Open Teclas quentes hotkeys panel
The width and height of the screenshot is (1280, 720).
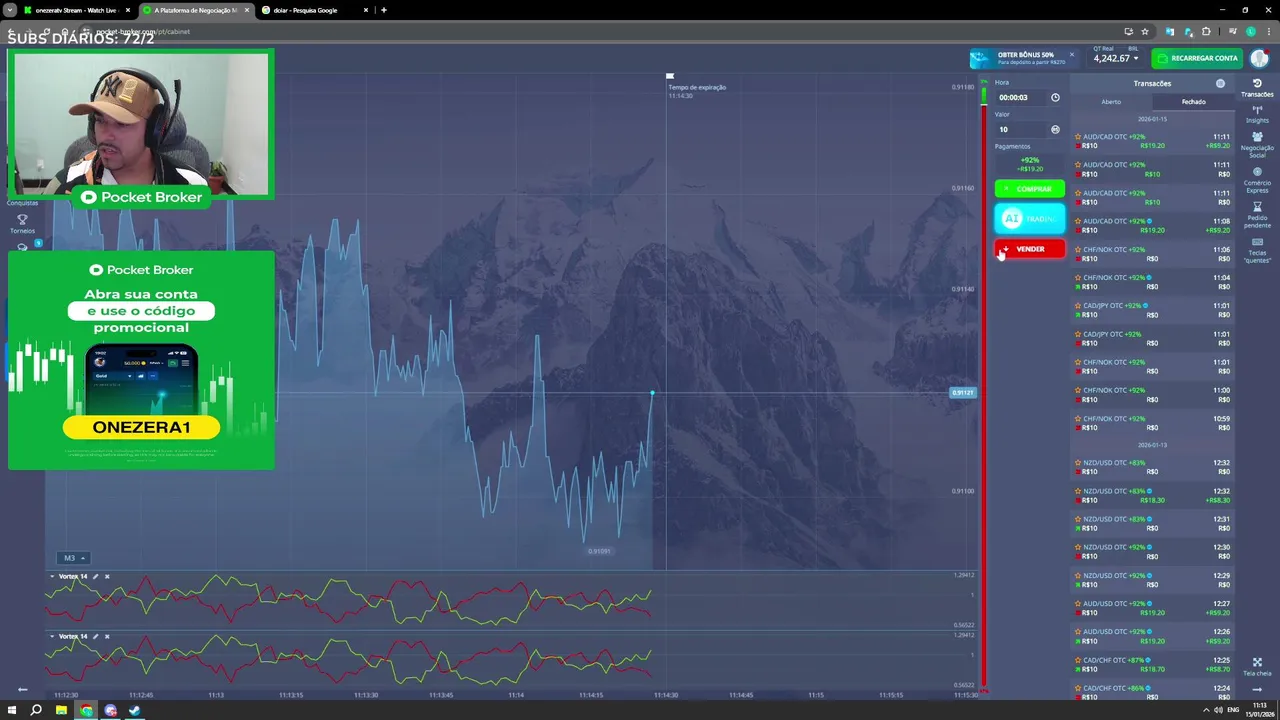(1257, 250)
